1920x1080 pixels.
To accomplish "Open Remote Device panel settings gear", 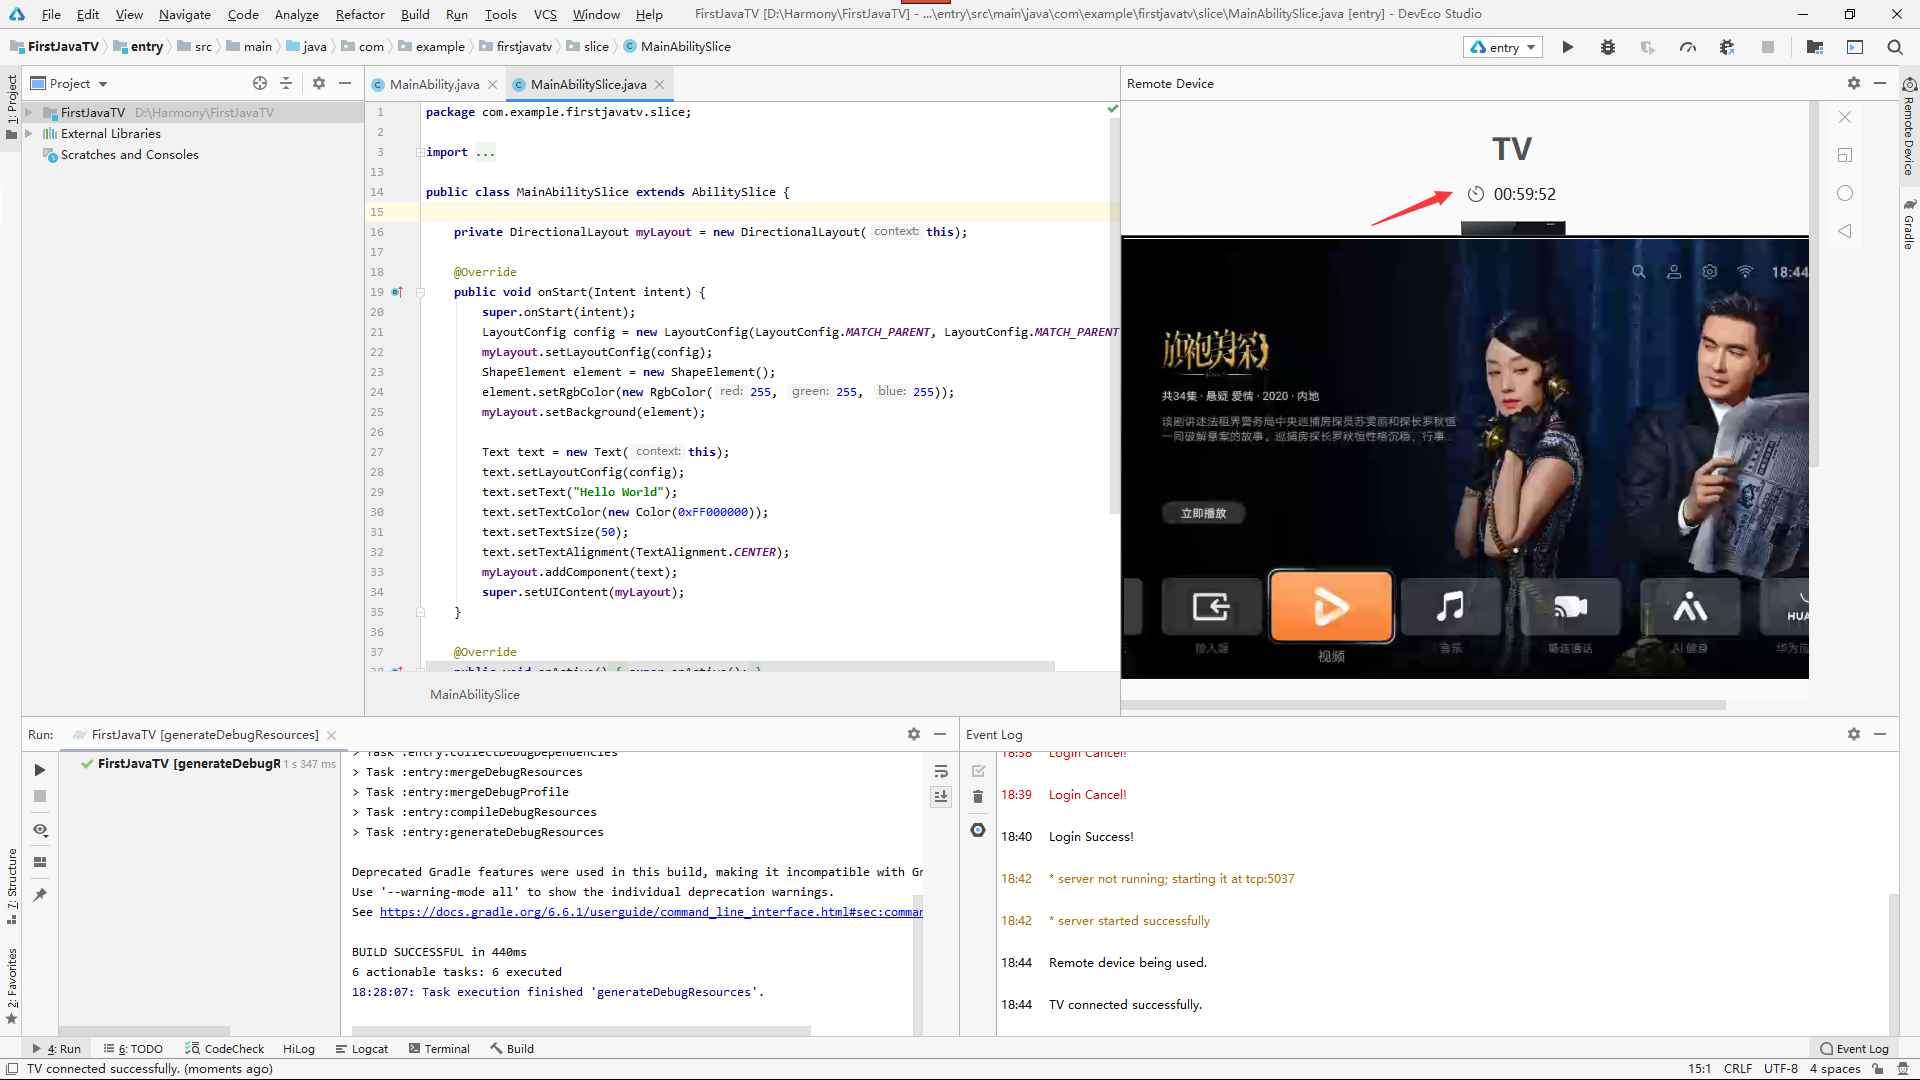I will click(1853, 83).
